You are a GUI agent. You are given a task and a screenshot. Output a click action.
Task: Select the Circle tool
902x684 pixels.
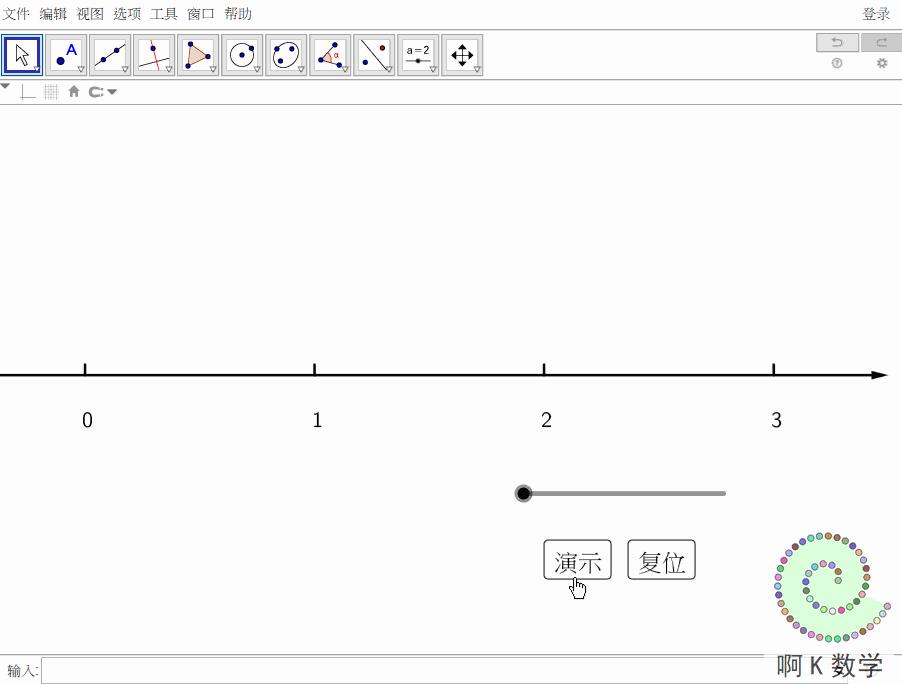point(242,54)
